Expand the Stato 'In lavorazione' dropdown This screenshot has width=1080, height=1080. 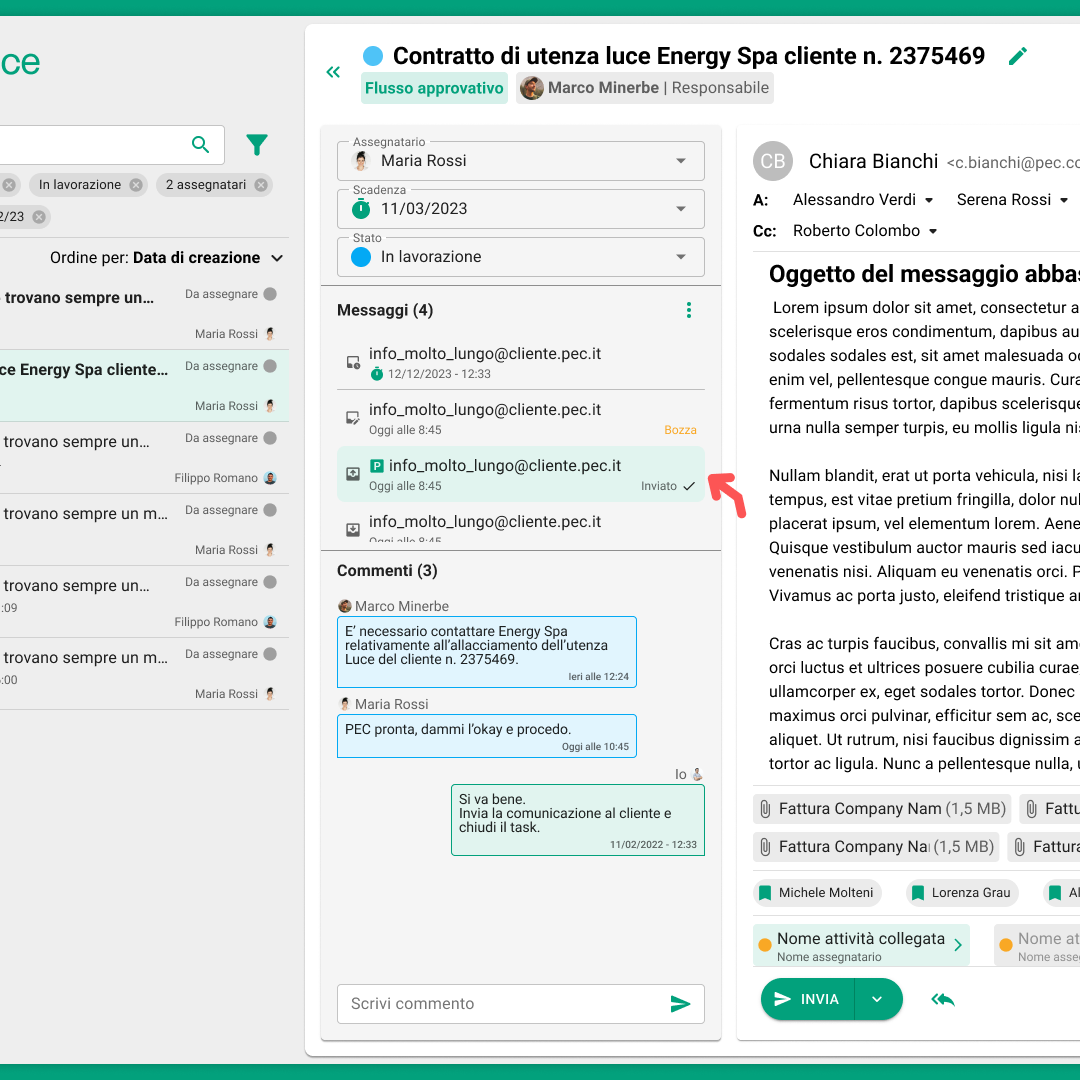coord(681,257)
